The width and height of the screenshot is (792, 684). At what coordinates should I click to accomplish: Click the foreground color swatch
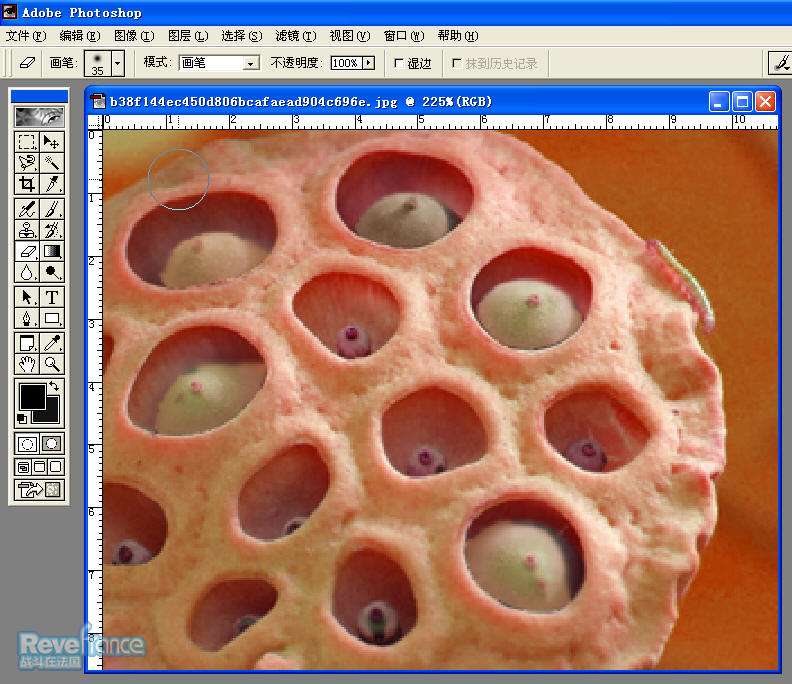tap(31, 396)
